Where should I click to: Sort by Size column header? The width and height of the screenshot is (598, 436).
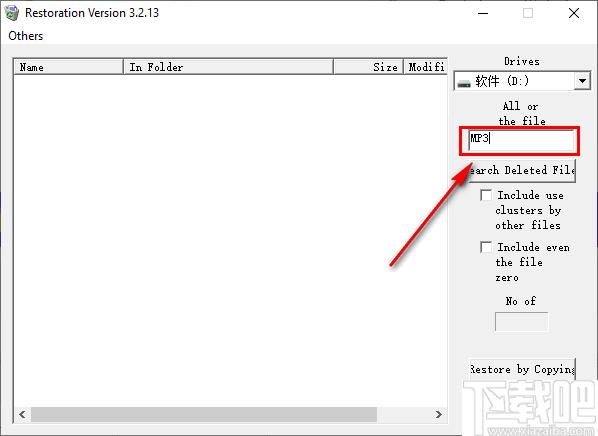pos(368,67)
